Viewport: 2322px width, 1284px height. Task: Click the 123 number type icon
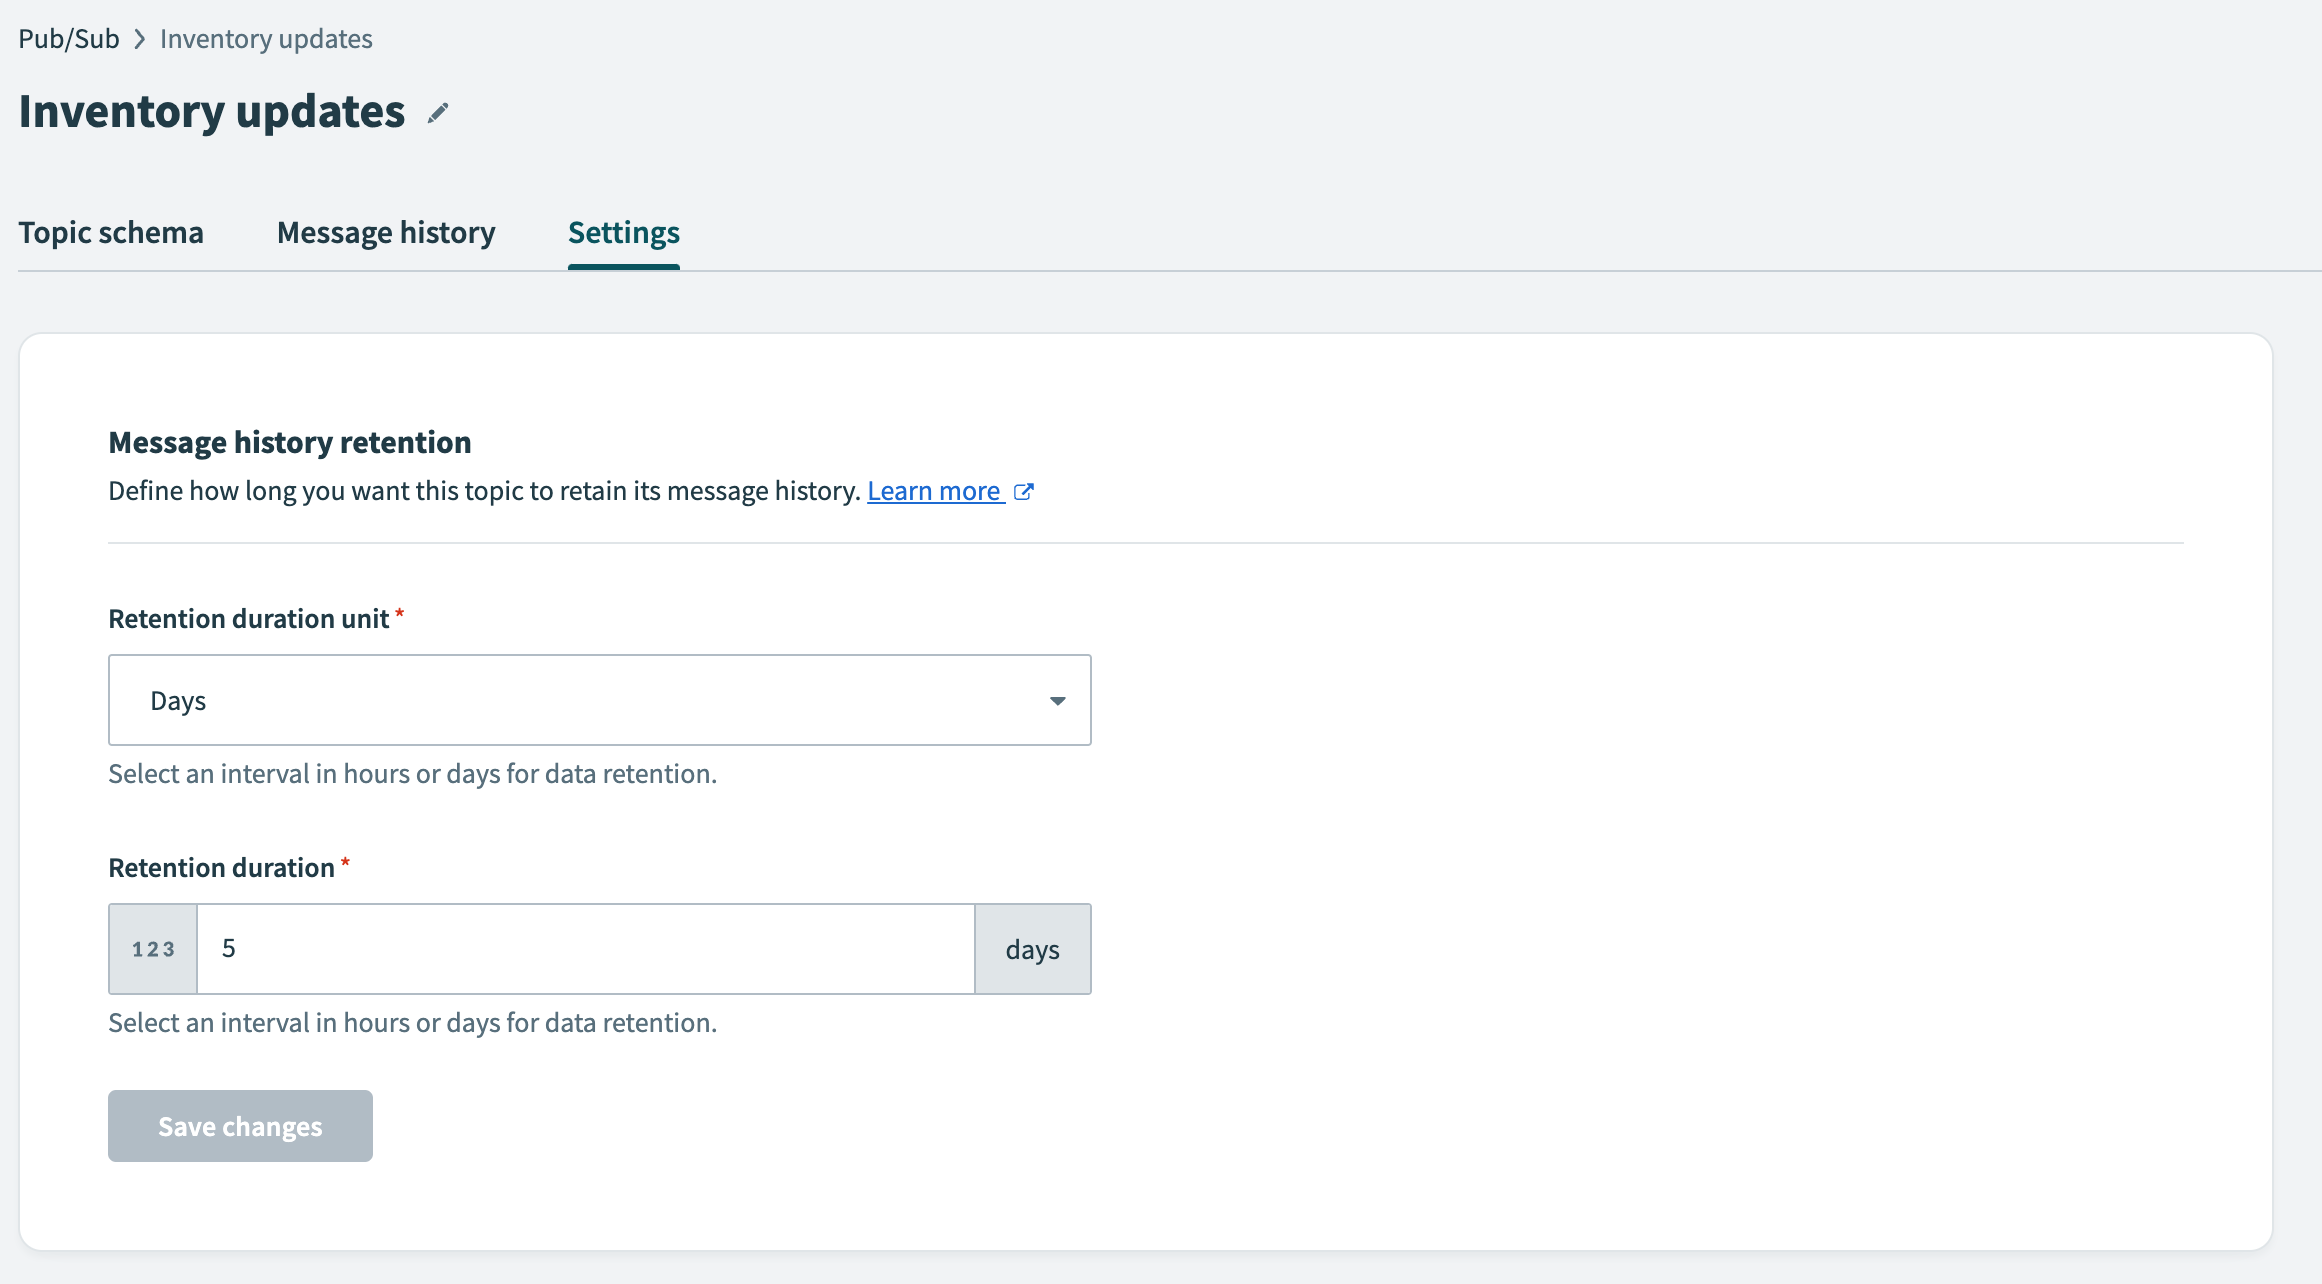pyautogui.click(x=153, y=949)
